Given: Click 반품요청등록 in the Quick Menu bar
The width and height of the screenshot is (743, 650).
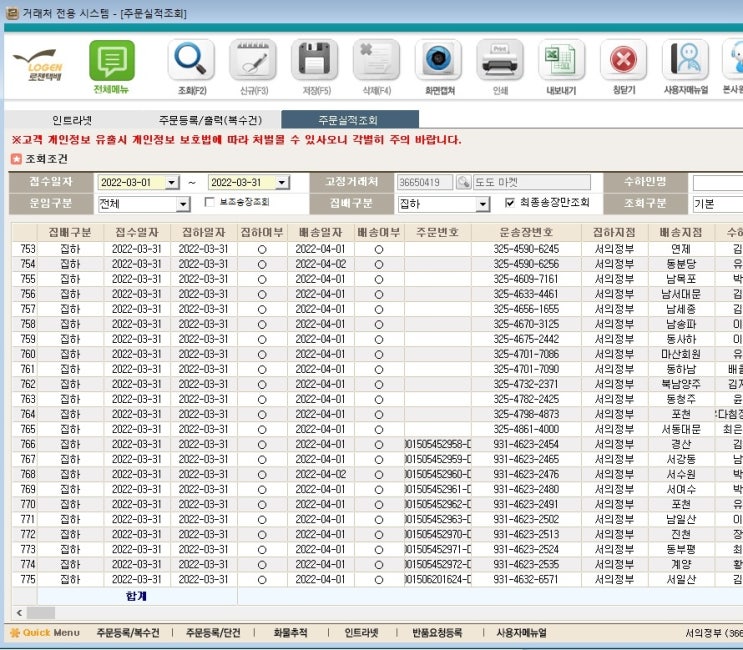Looking at the screenshot, I should point(437,633).
